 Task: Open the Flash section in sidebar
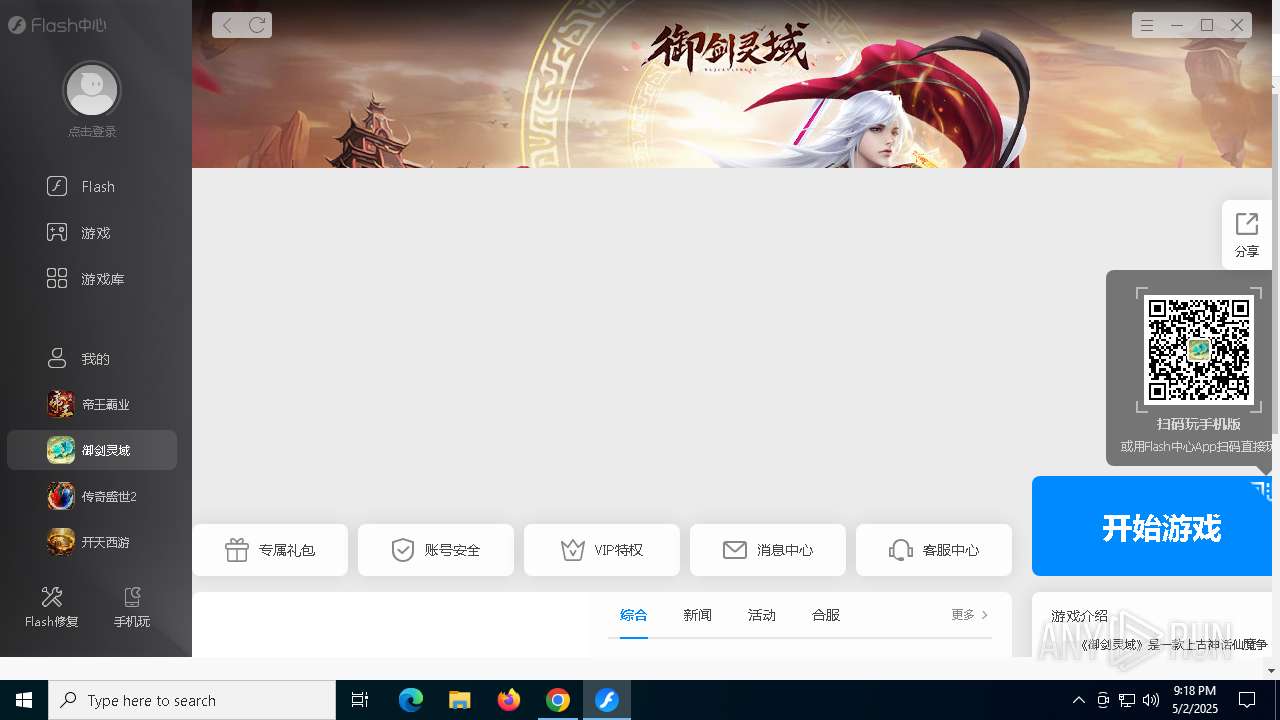pos(81,186)
